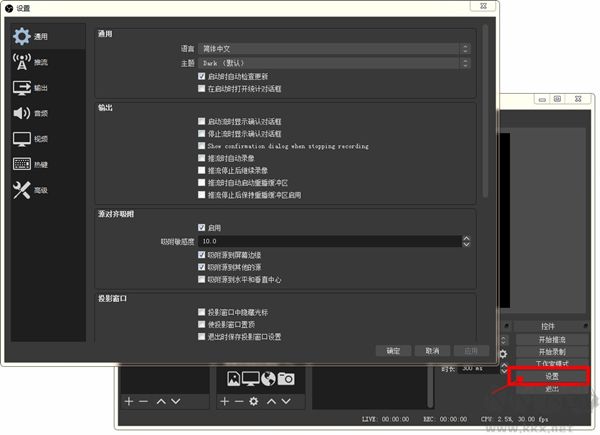Move scene down in scenes panel
The width and height of the screenshot is (600, 435).
176,401
